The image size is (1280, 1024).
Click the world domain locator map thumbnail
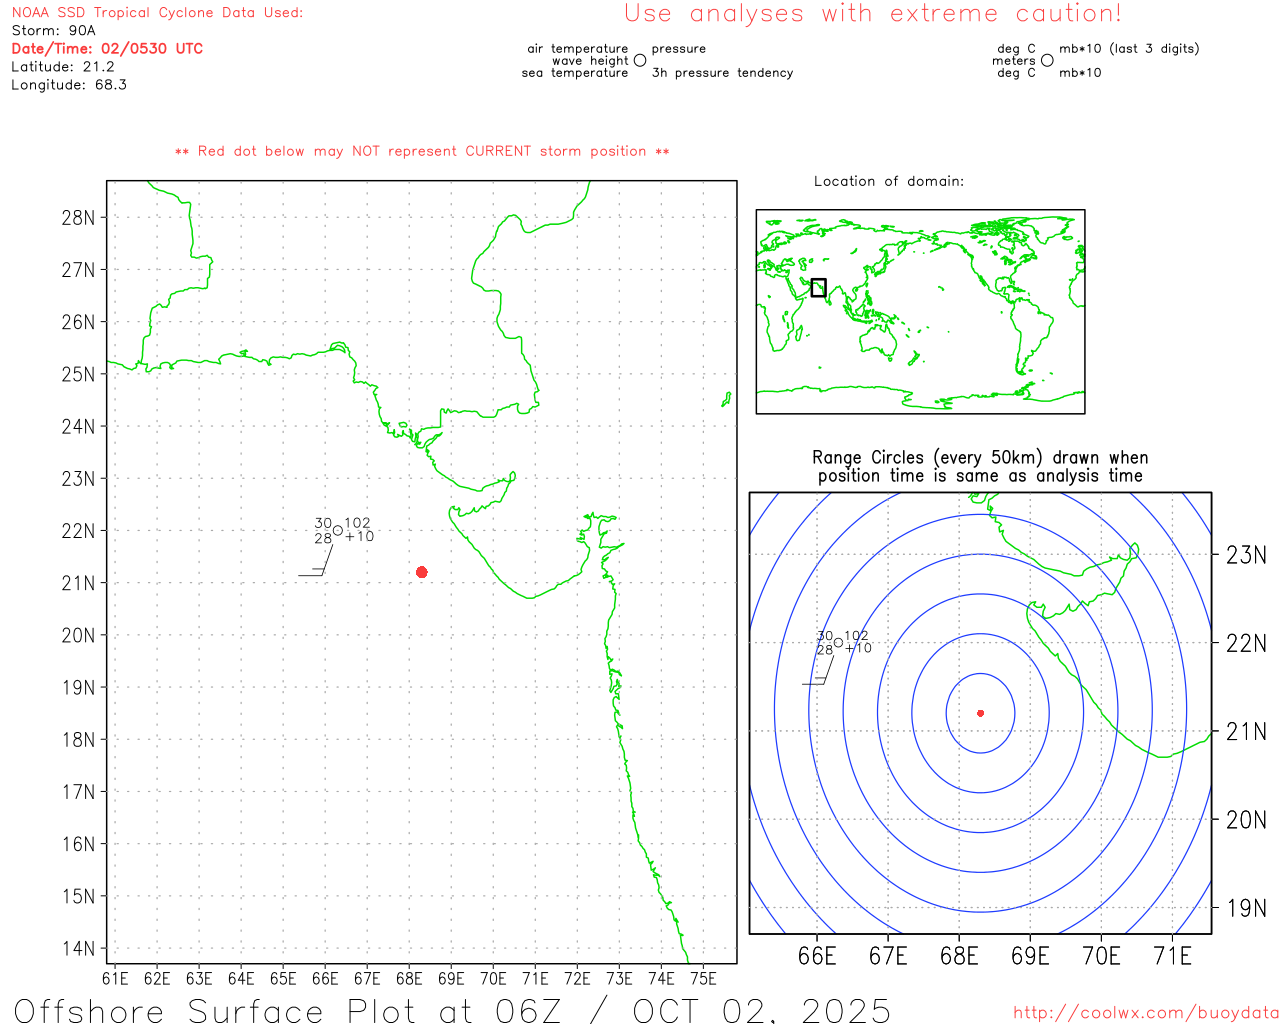920,312
